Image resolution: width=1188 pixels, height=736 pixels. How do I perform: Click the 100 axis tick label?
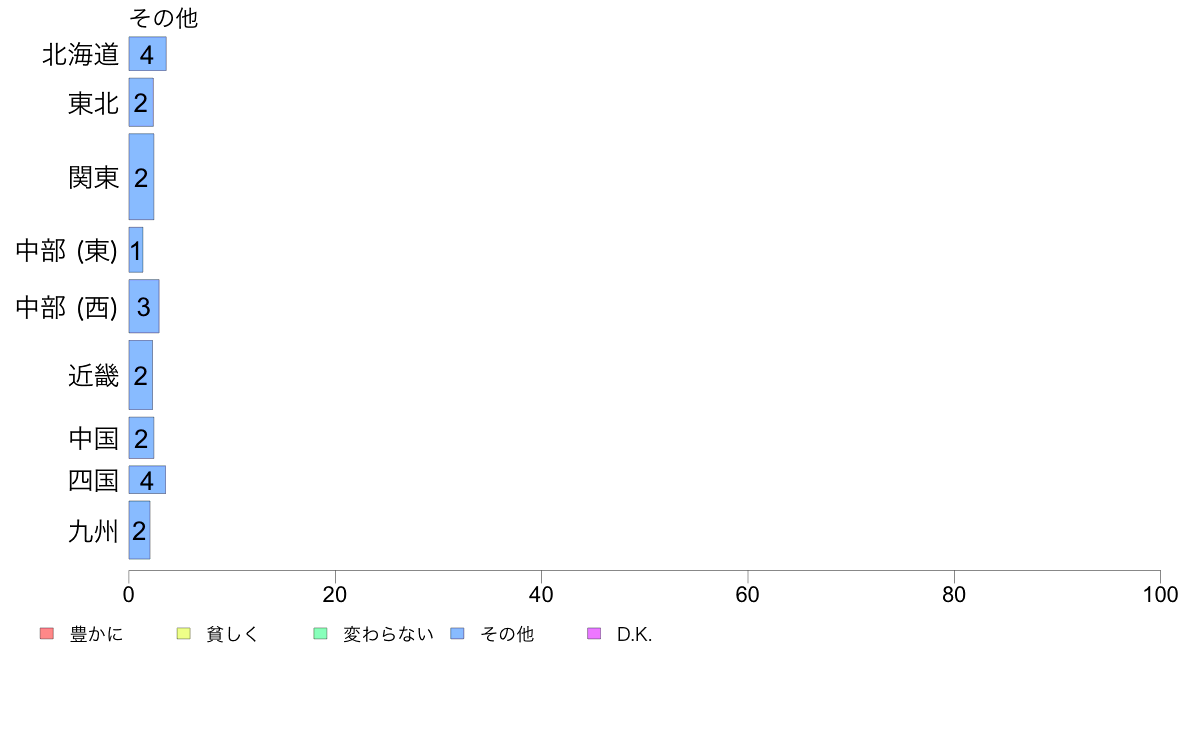click(x=1160, y=595)
